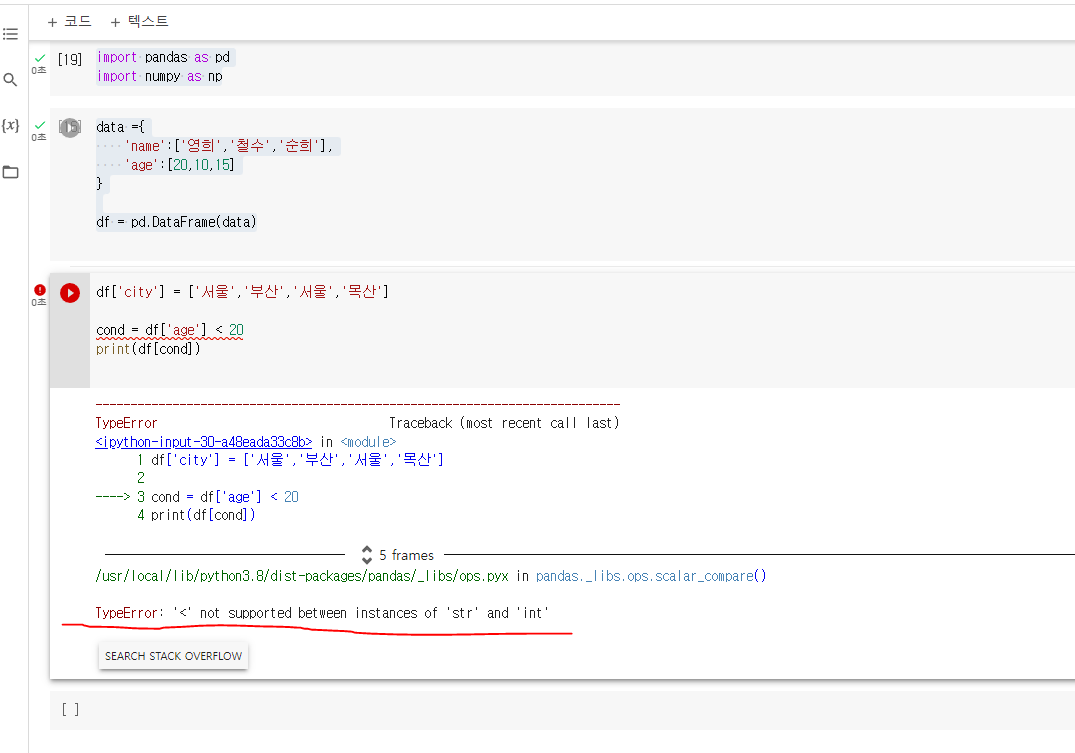Run the failed cell with red play button
This screenshot has height=753, width=1075.
click(x=70, y=293)
